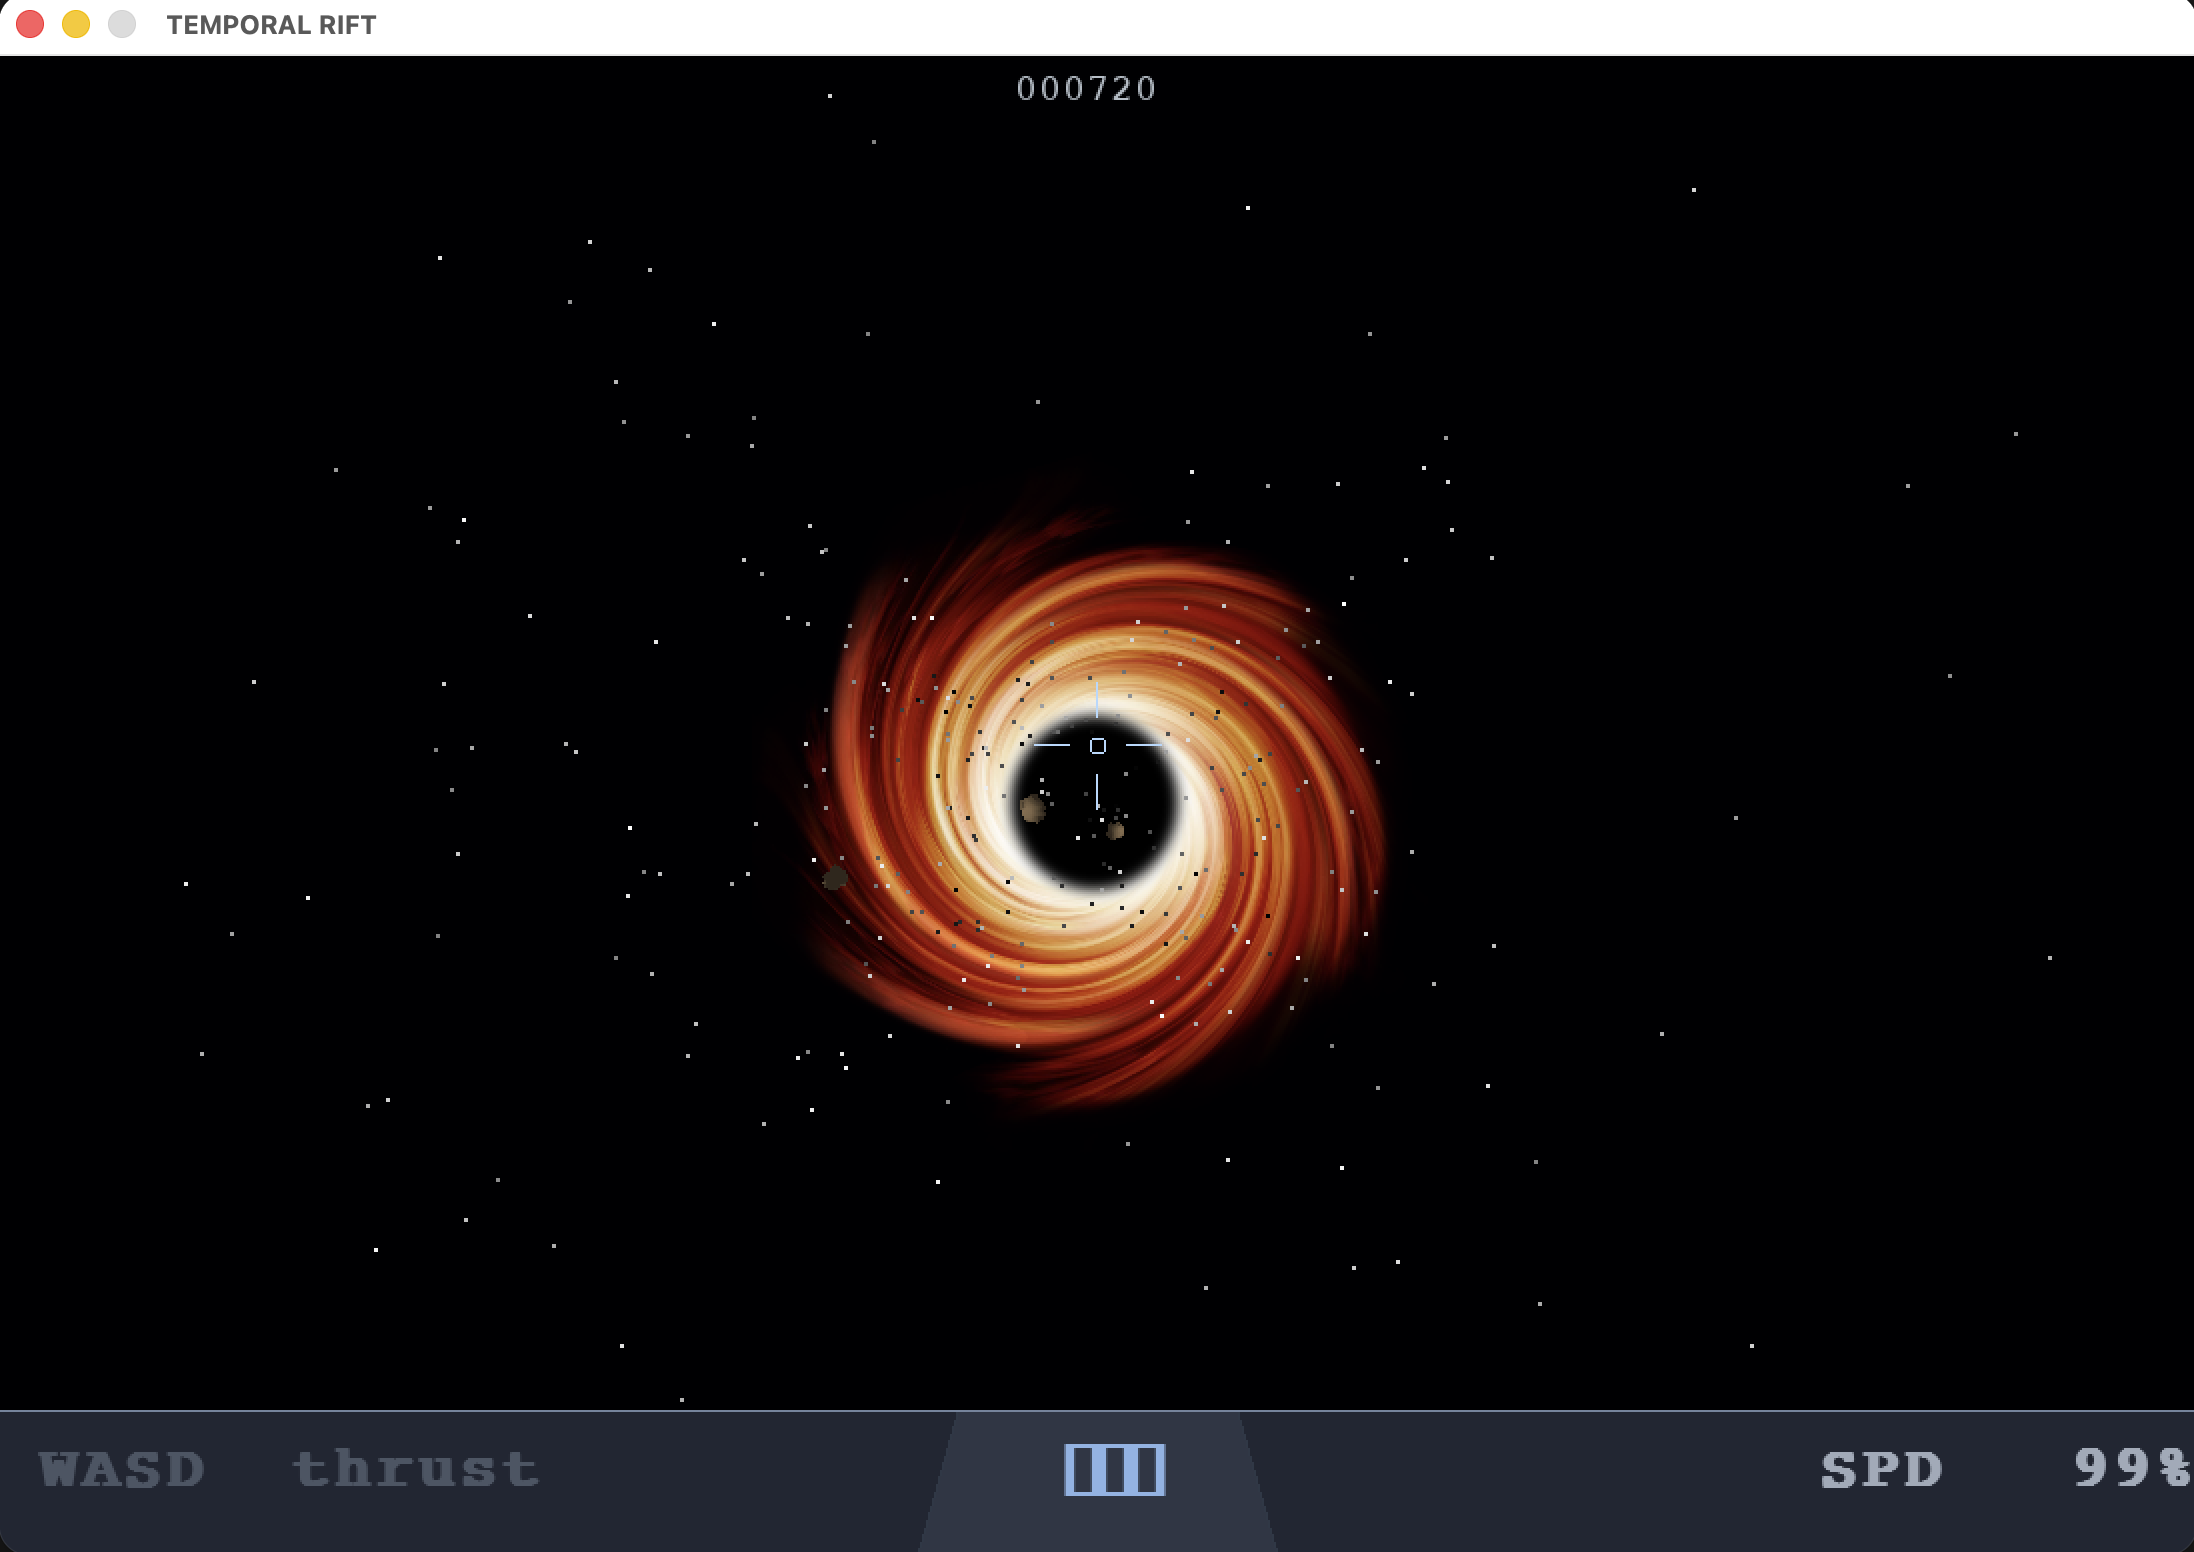Image resolution: width=2194 pixels, height=1552 pixels.
Task: Click the 99% speed readout
Action: coord(2130,1467)
